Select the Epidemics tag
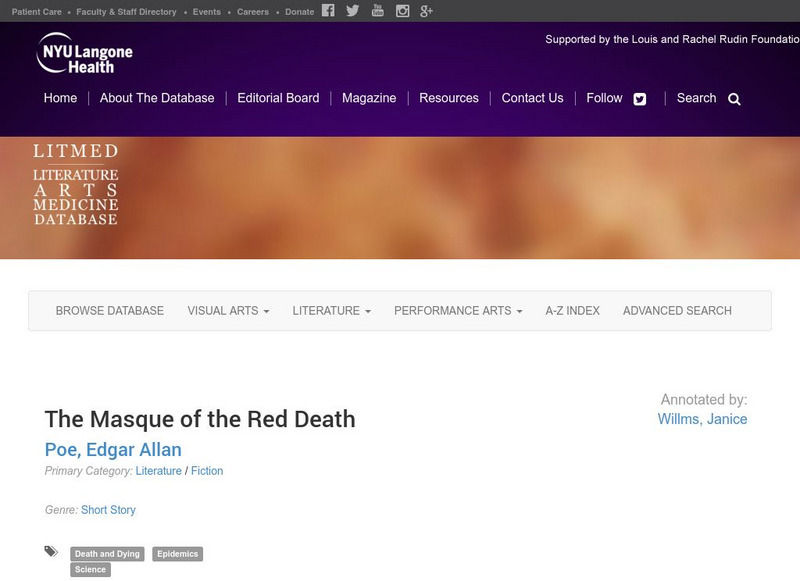Screen dimensions: 800x581 178,554
